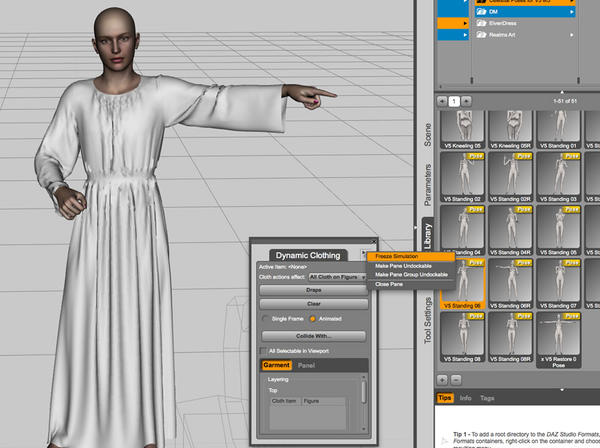Click the arrow in the orange left-column row

pyautogui.click(x=465, y=23)
